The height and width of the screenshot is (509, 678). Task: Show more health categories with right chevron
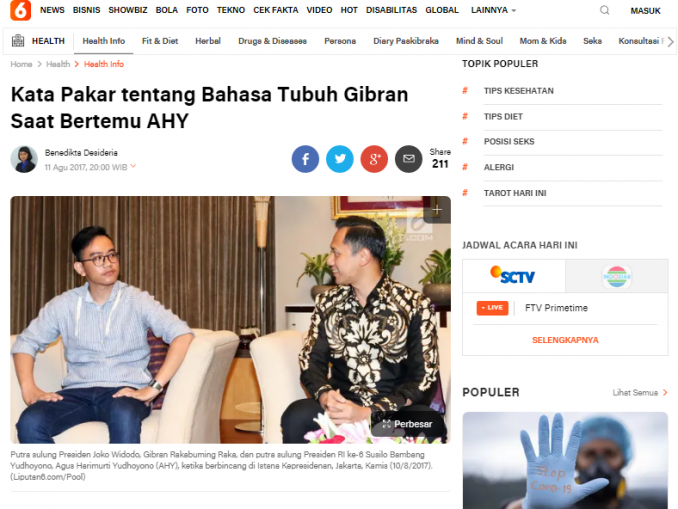(x=670, y=42)
